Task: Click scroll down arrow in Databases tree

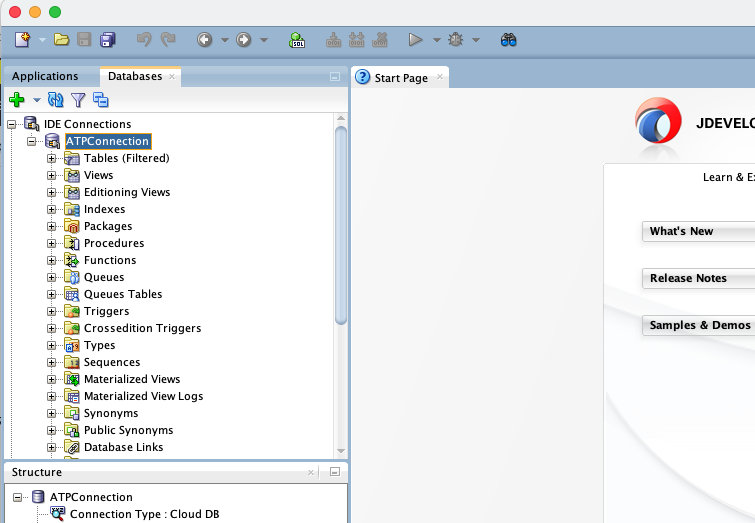Action: point(341,451)
